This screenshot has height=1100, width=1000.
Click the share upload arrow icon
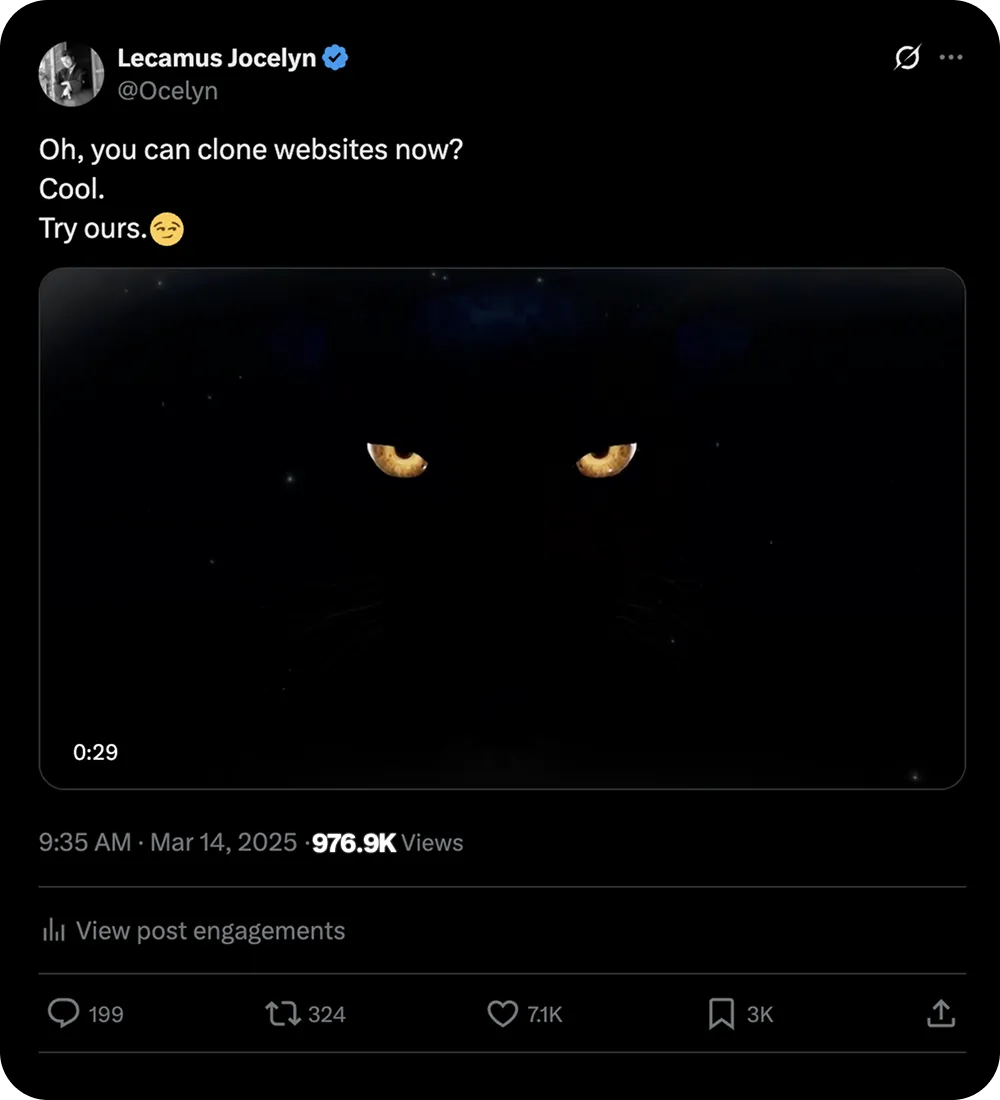940,1014
